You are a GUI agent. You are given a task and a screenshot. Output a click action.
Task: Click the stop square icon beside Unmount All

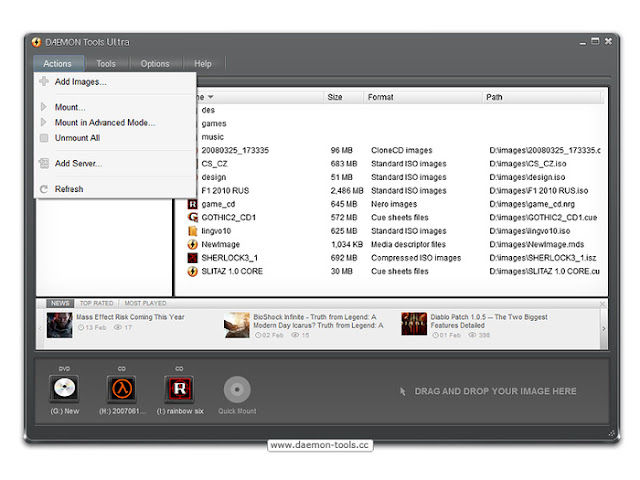(x=44, y=138)
